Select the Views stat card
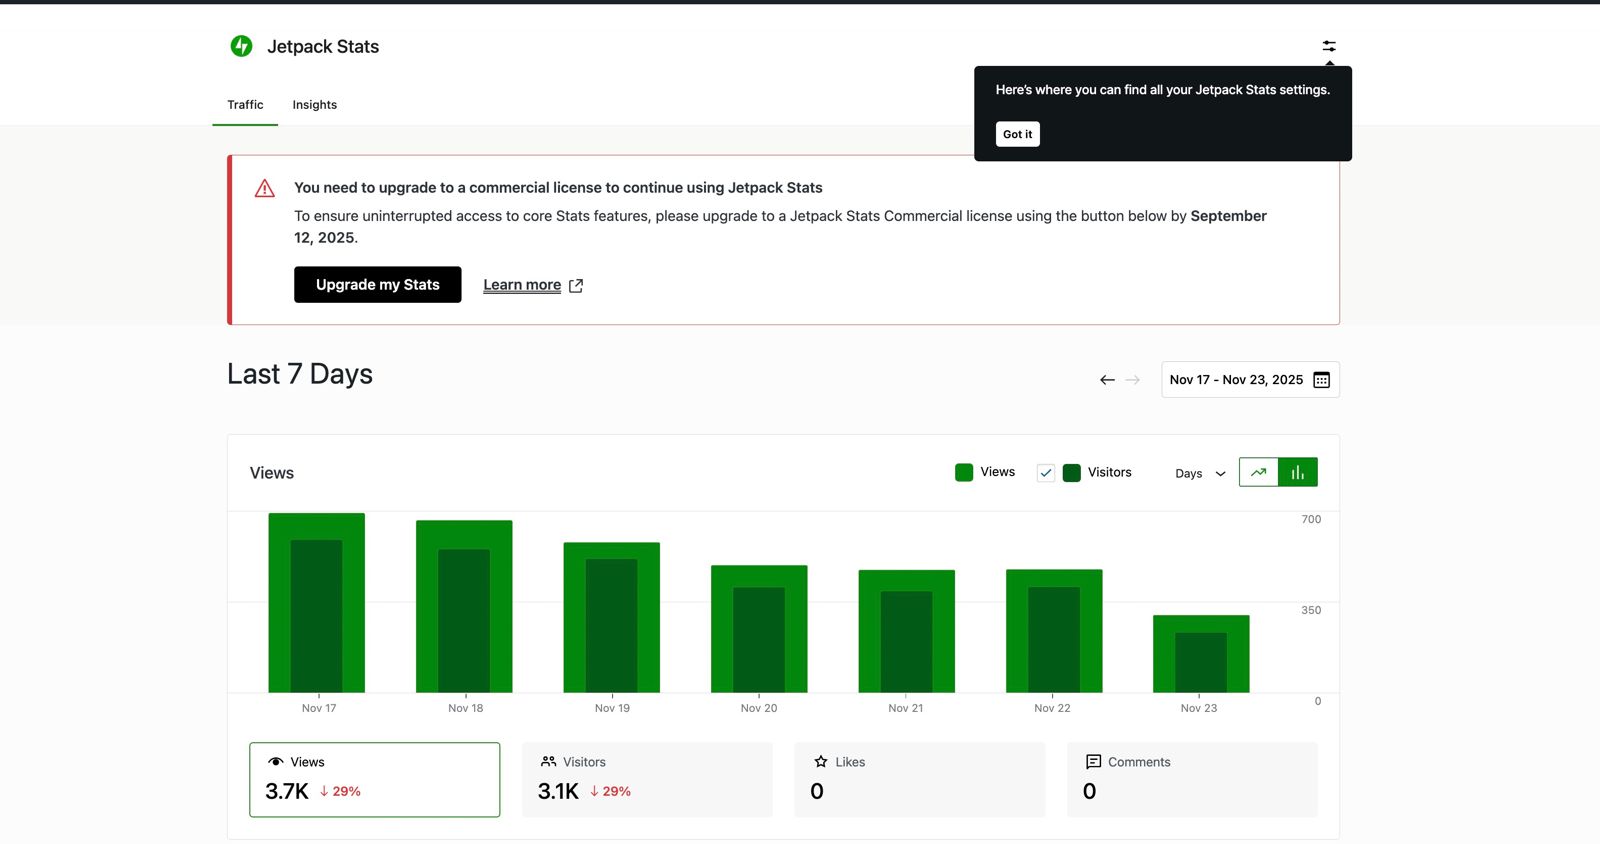This screenshot has height=844, width=1600. pos(374,779)
